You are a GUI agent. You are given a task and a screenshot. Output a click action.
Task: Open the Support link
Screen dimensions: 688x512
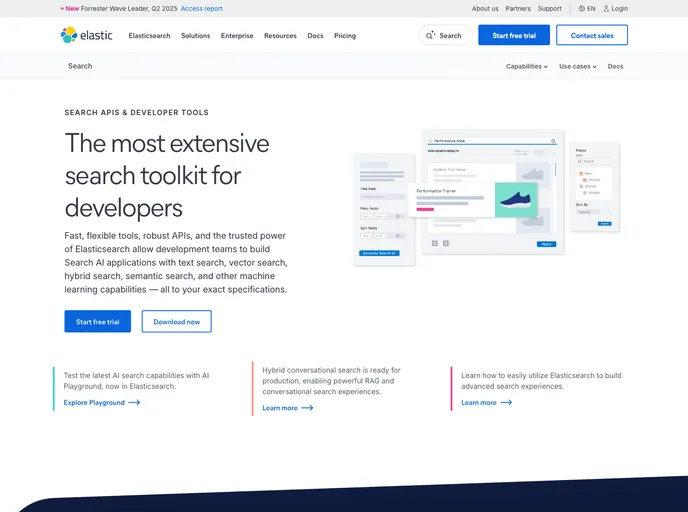549,8
